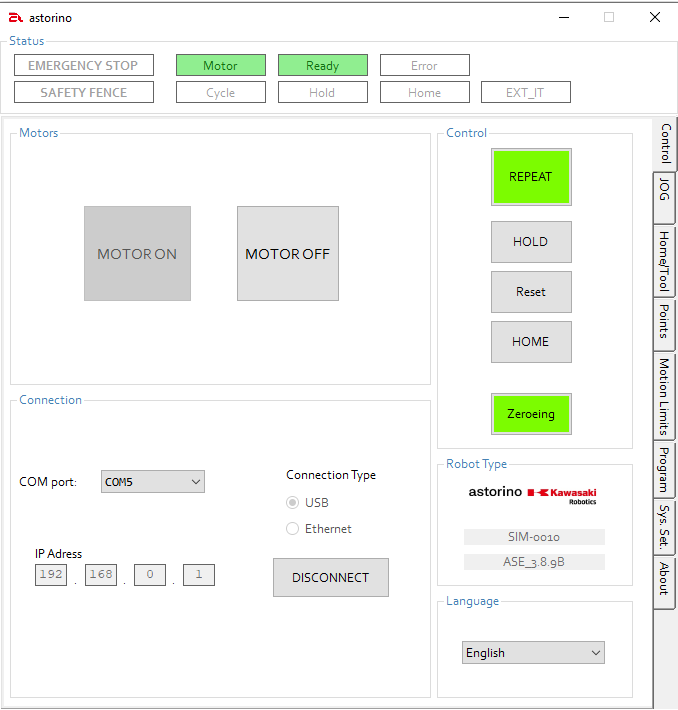The width and height of the screenshot is (678, 710).
Task: Click the ASE_3.8.9B firmware version field
Action: pyautogui.click(x=534, y=562)
